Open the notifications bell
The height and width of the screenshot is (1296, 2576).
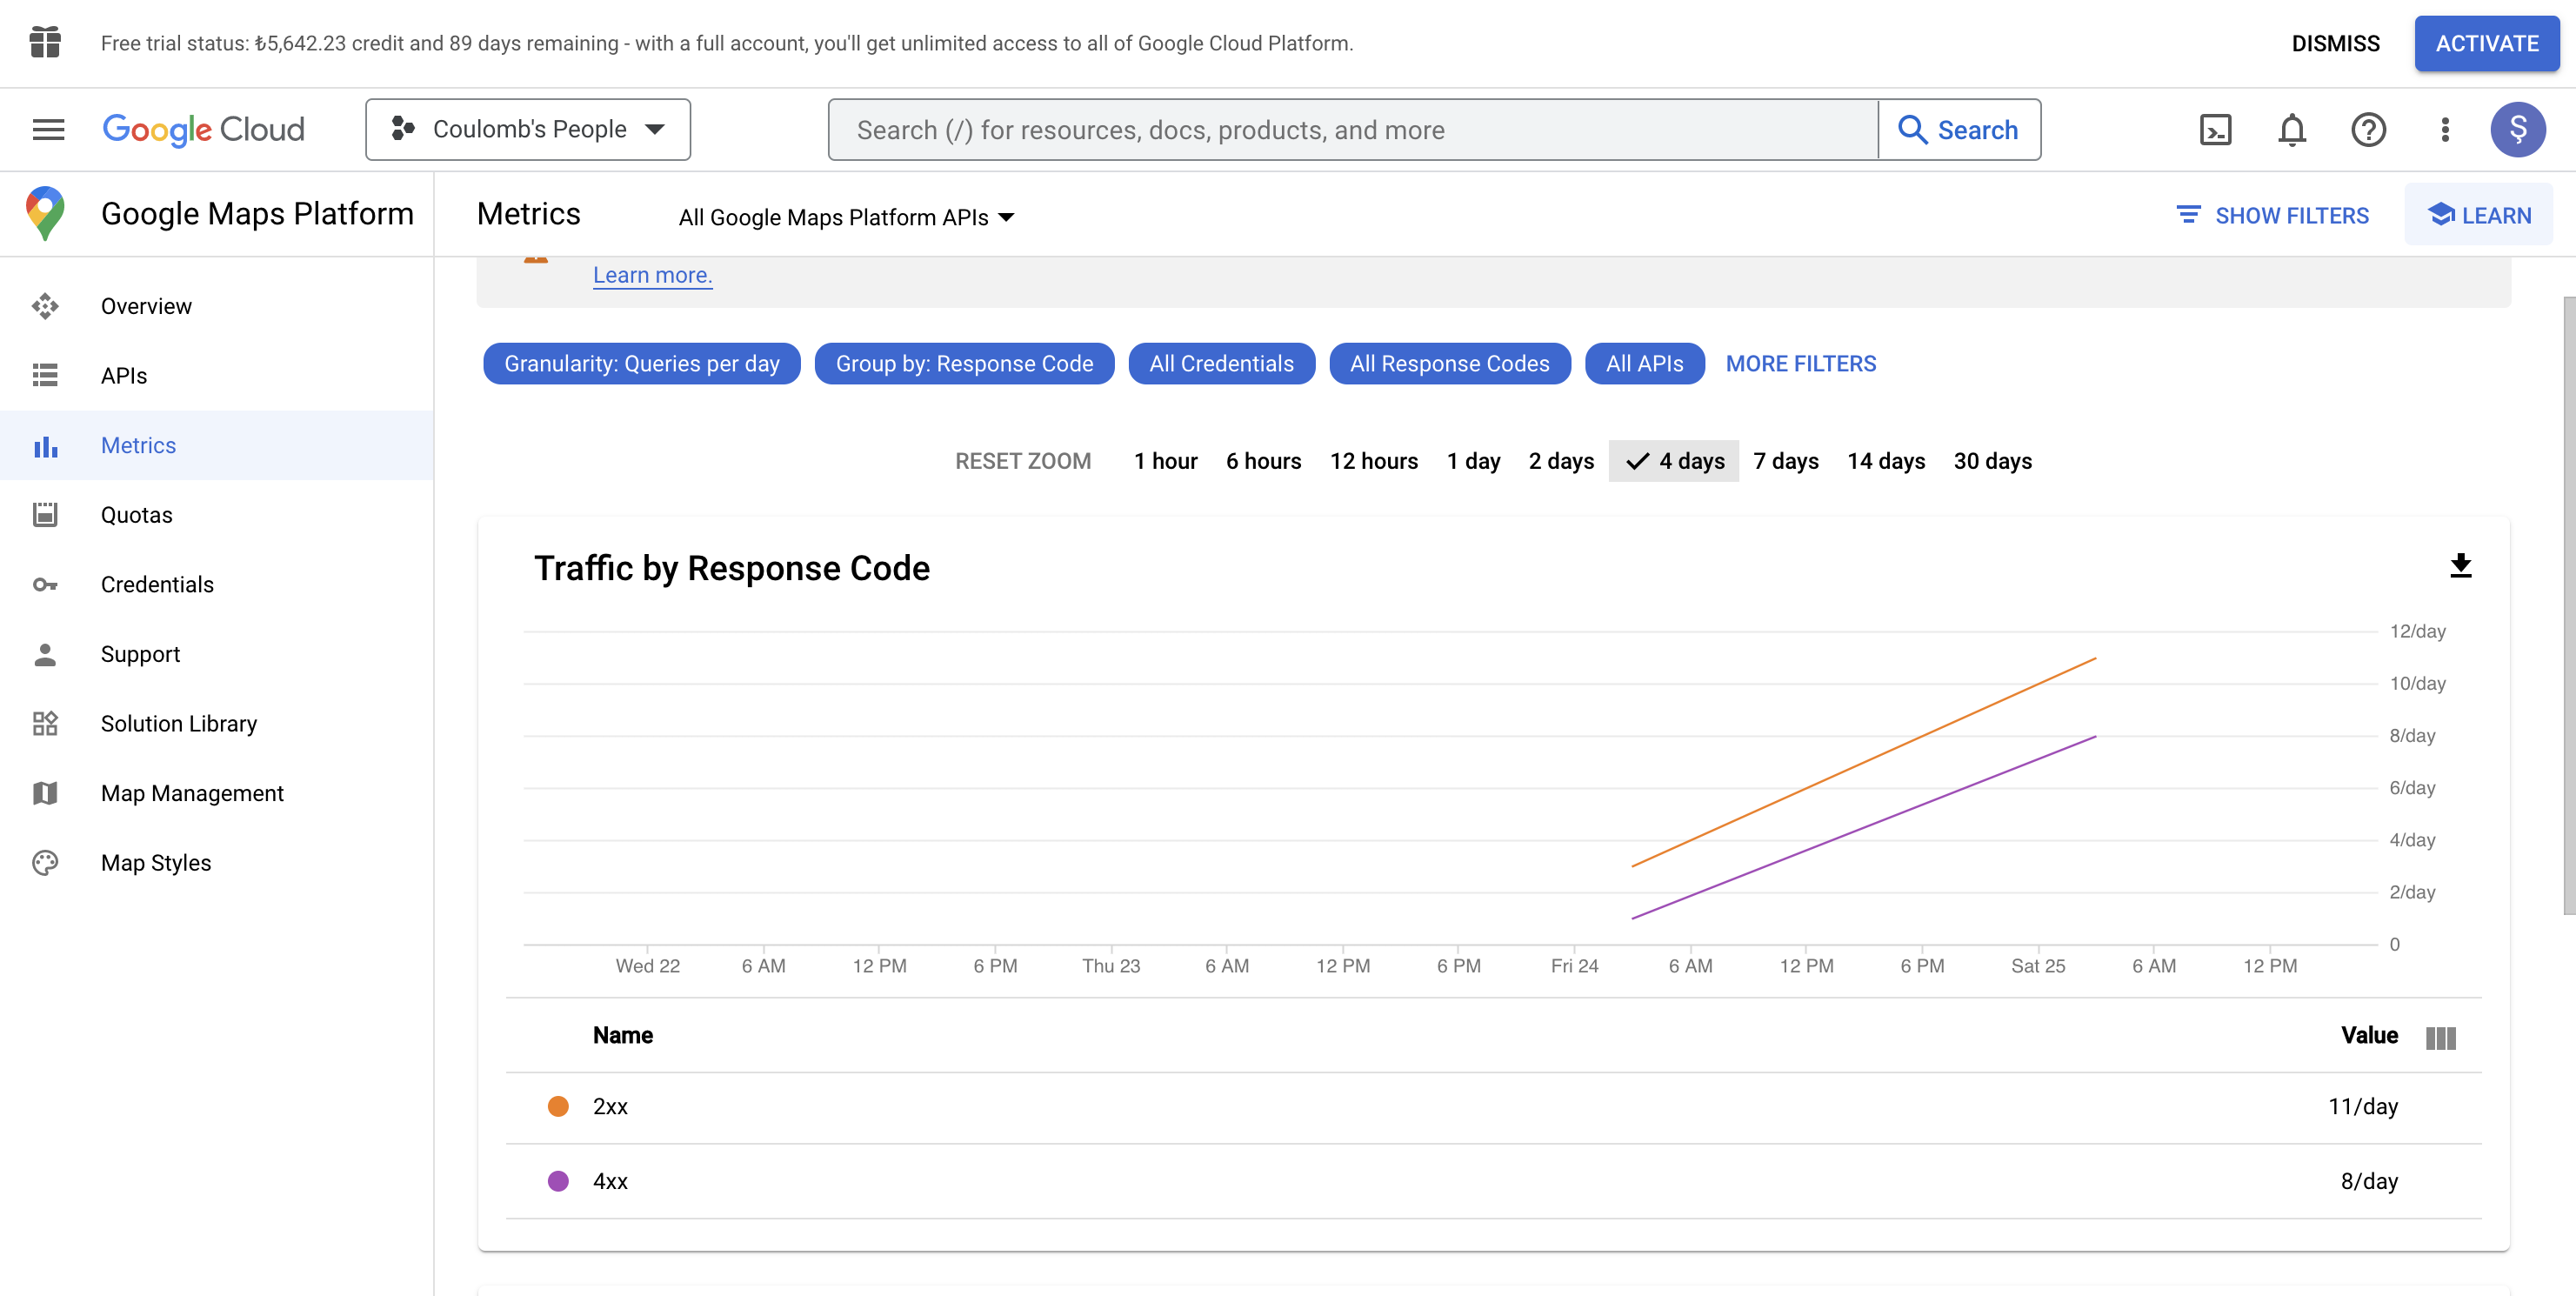(x=2291, y=129)
